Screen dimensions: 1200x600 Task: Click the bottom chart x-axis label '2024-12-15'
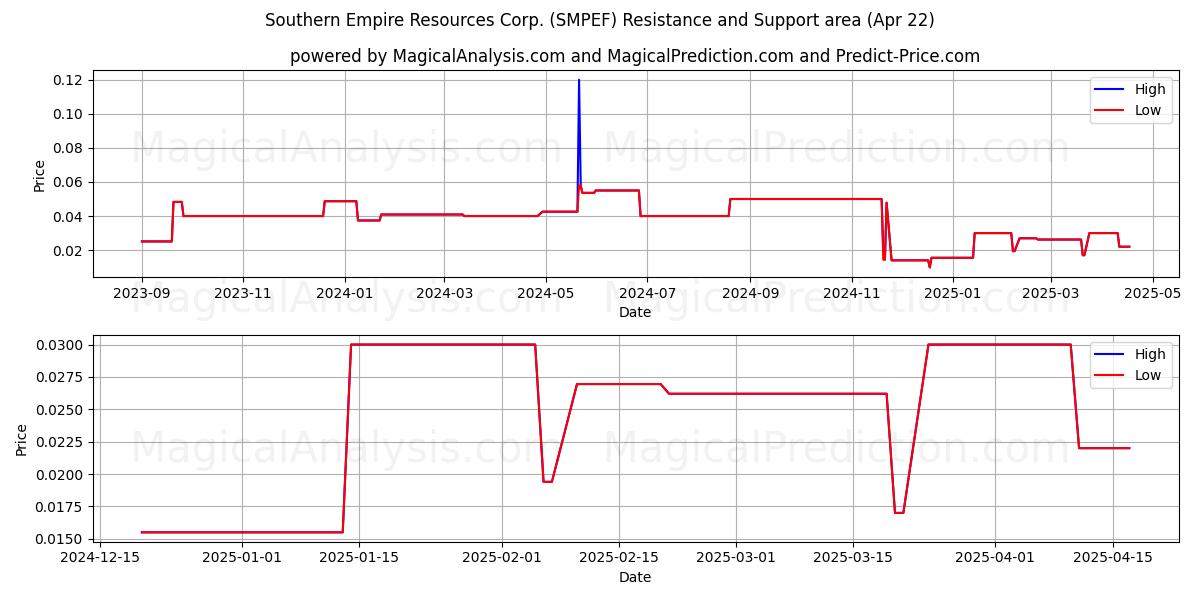click(98, 558)
